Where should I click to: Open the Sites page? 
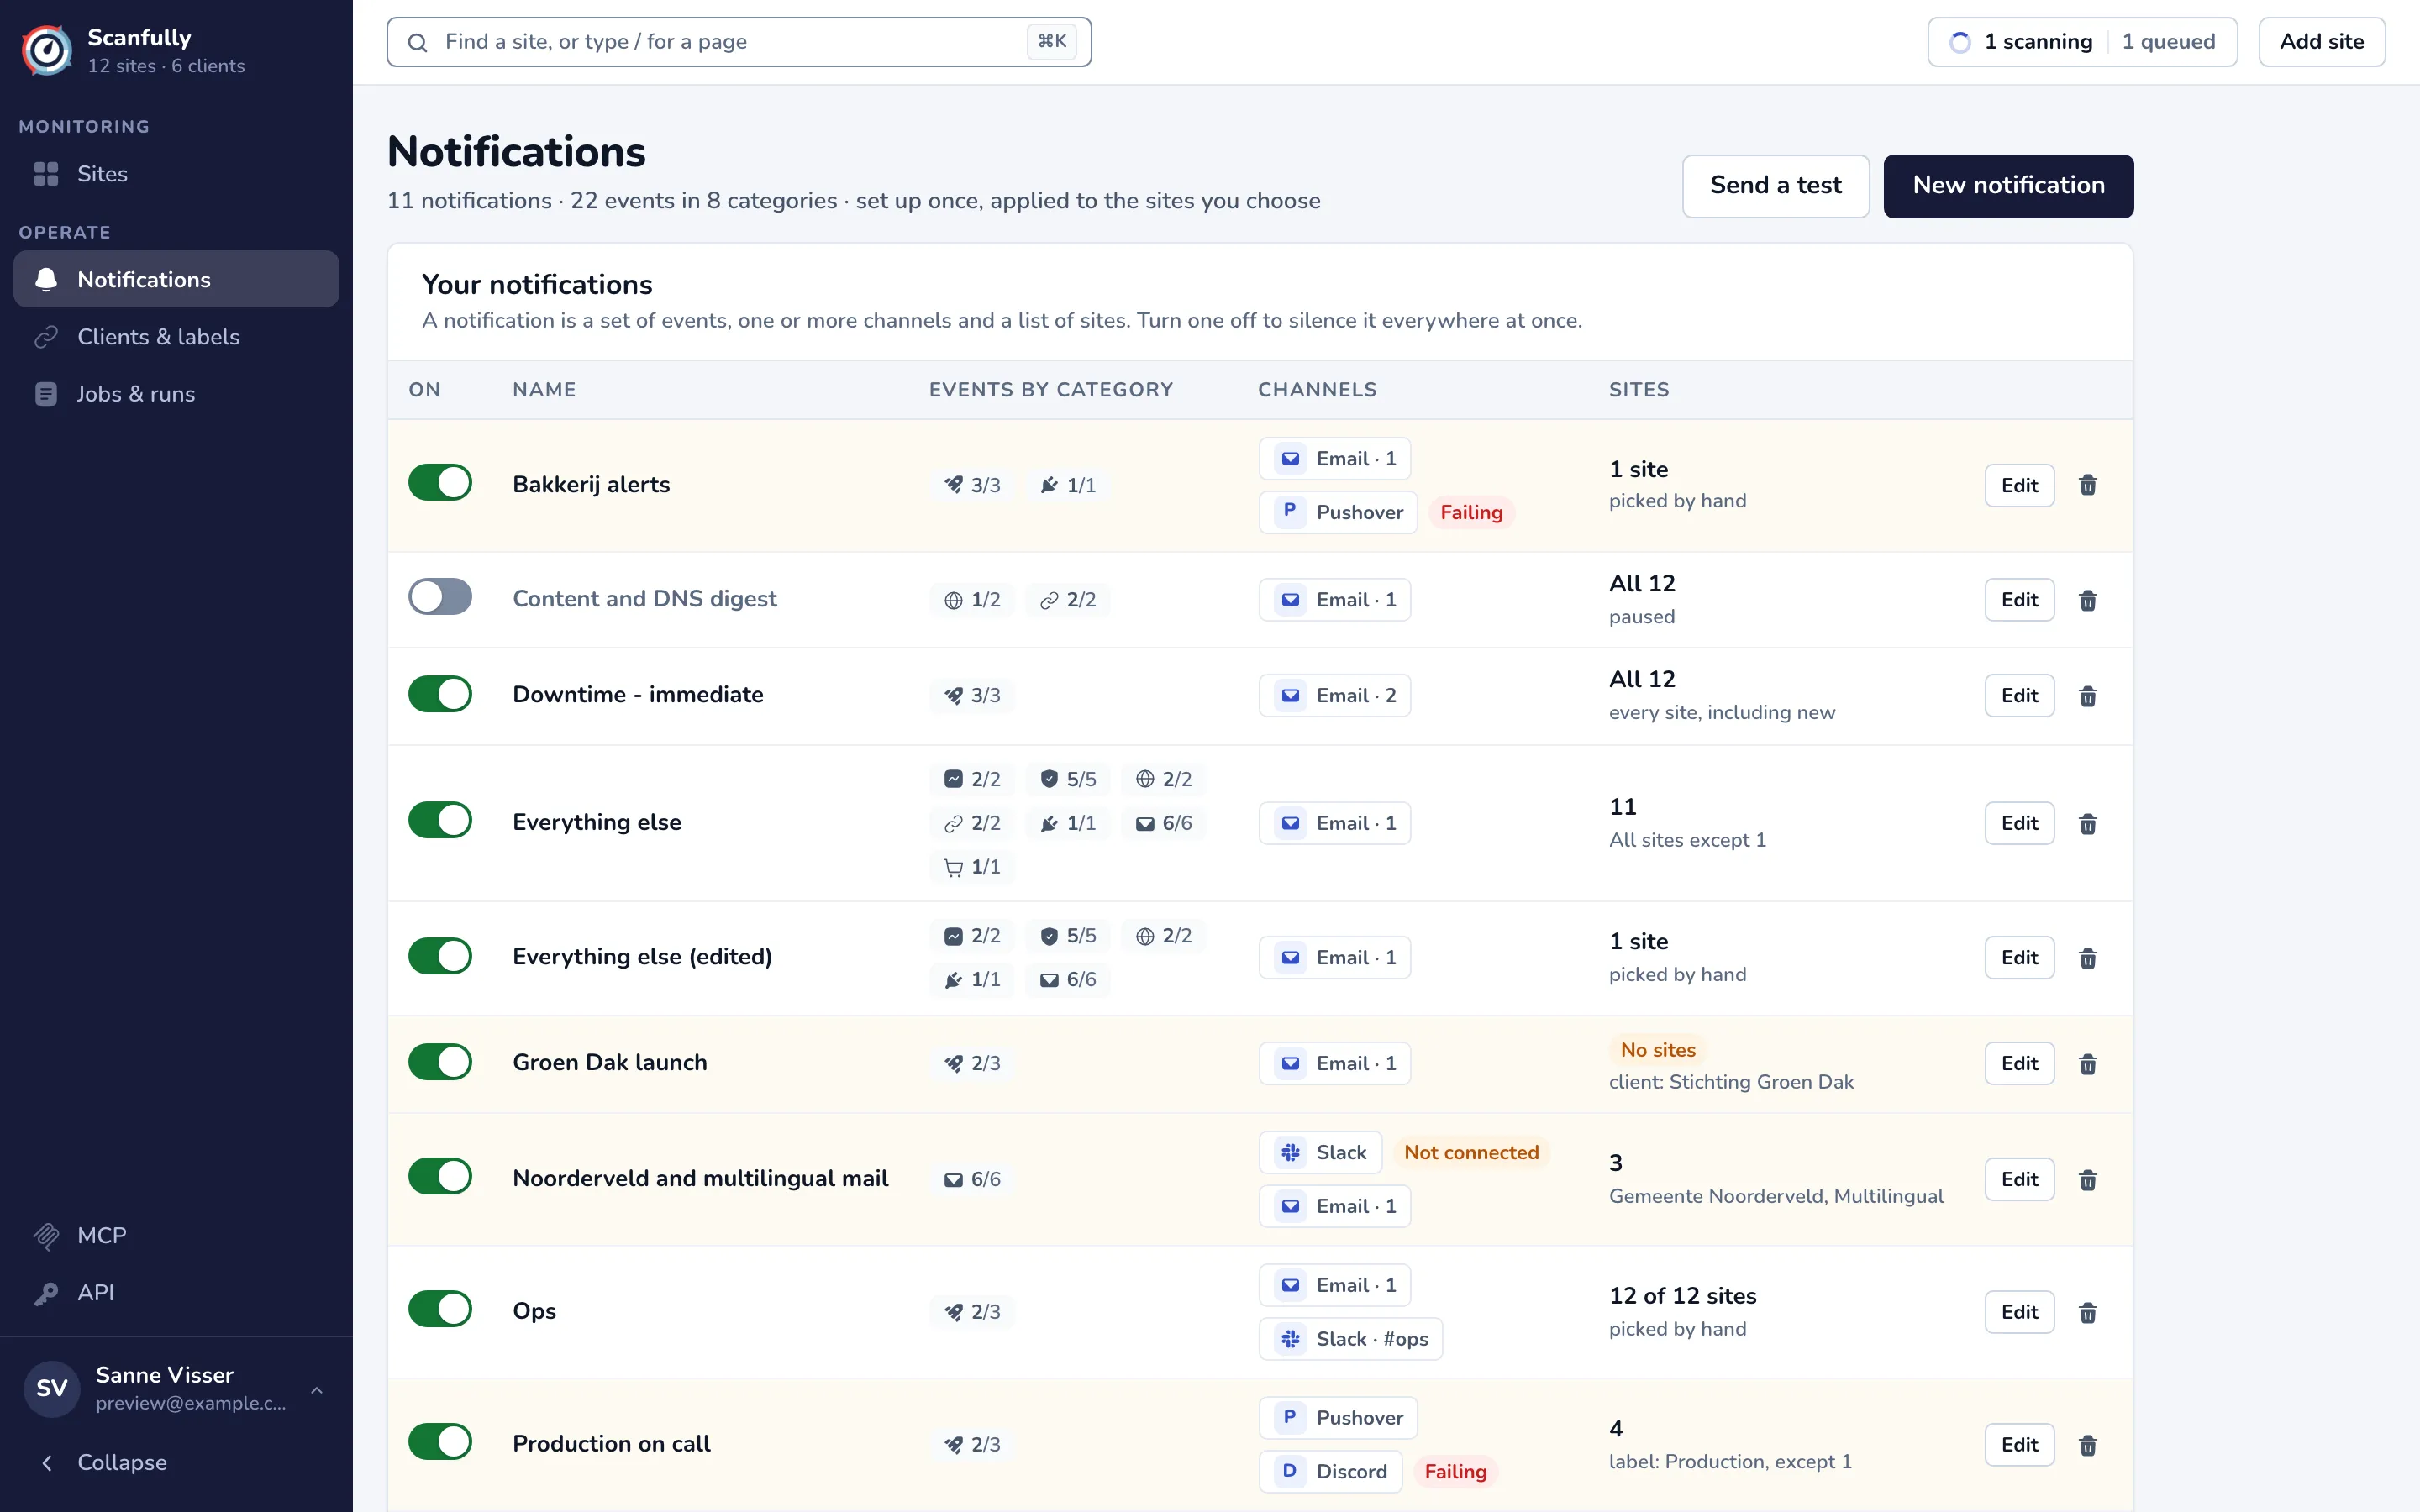pos(176,174)
